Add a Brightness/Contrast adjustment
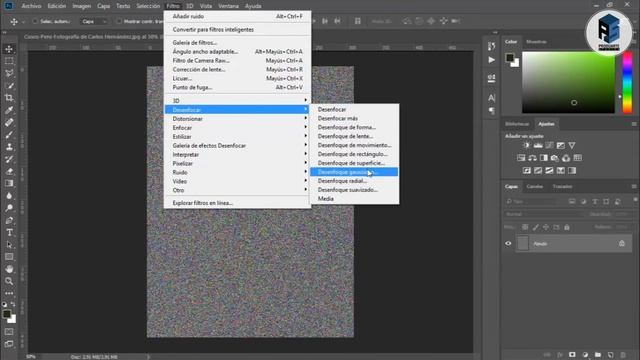The image size is (640, 360). pyautogui.click(x=527, y=145)
